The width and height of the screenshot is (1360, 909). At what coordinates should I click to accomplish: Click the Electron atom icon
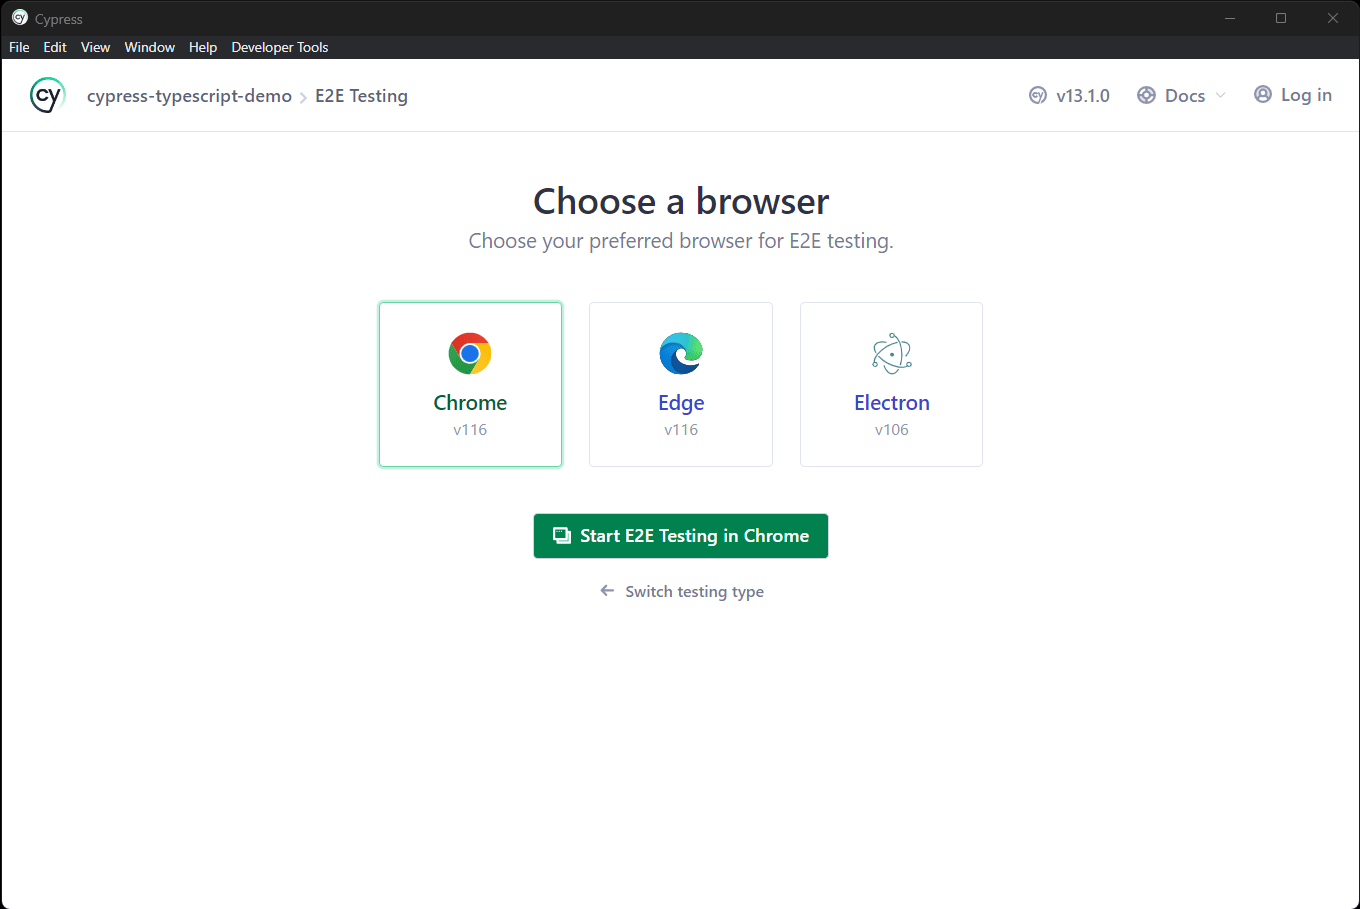(892, 353)
